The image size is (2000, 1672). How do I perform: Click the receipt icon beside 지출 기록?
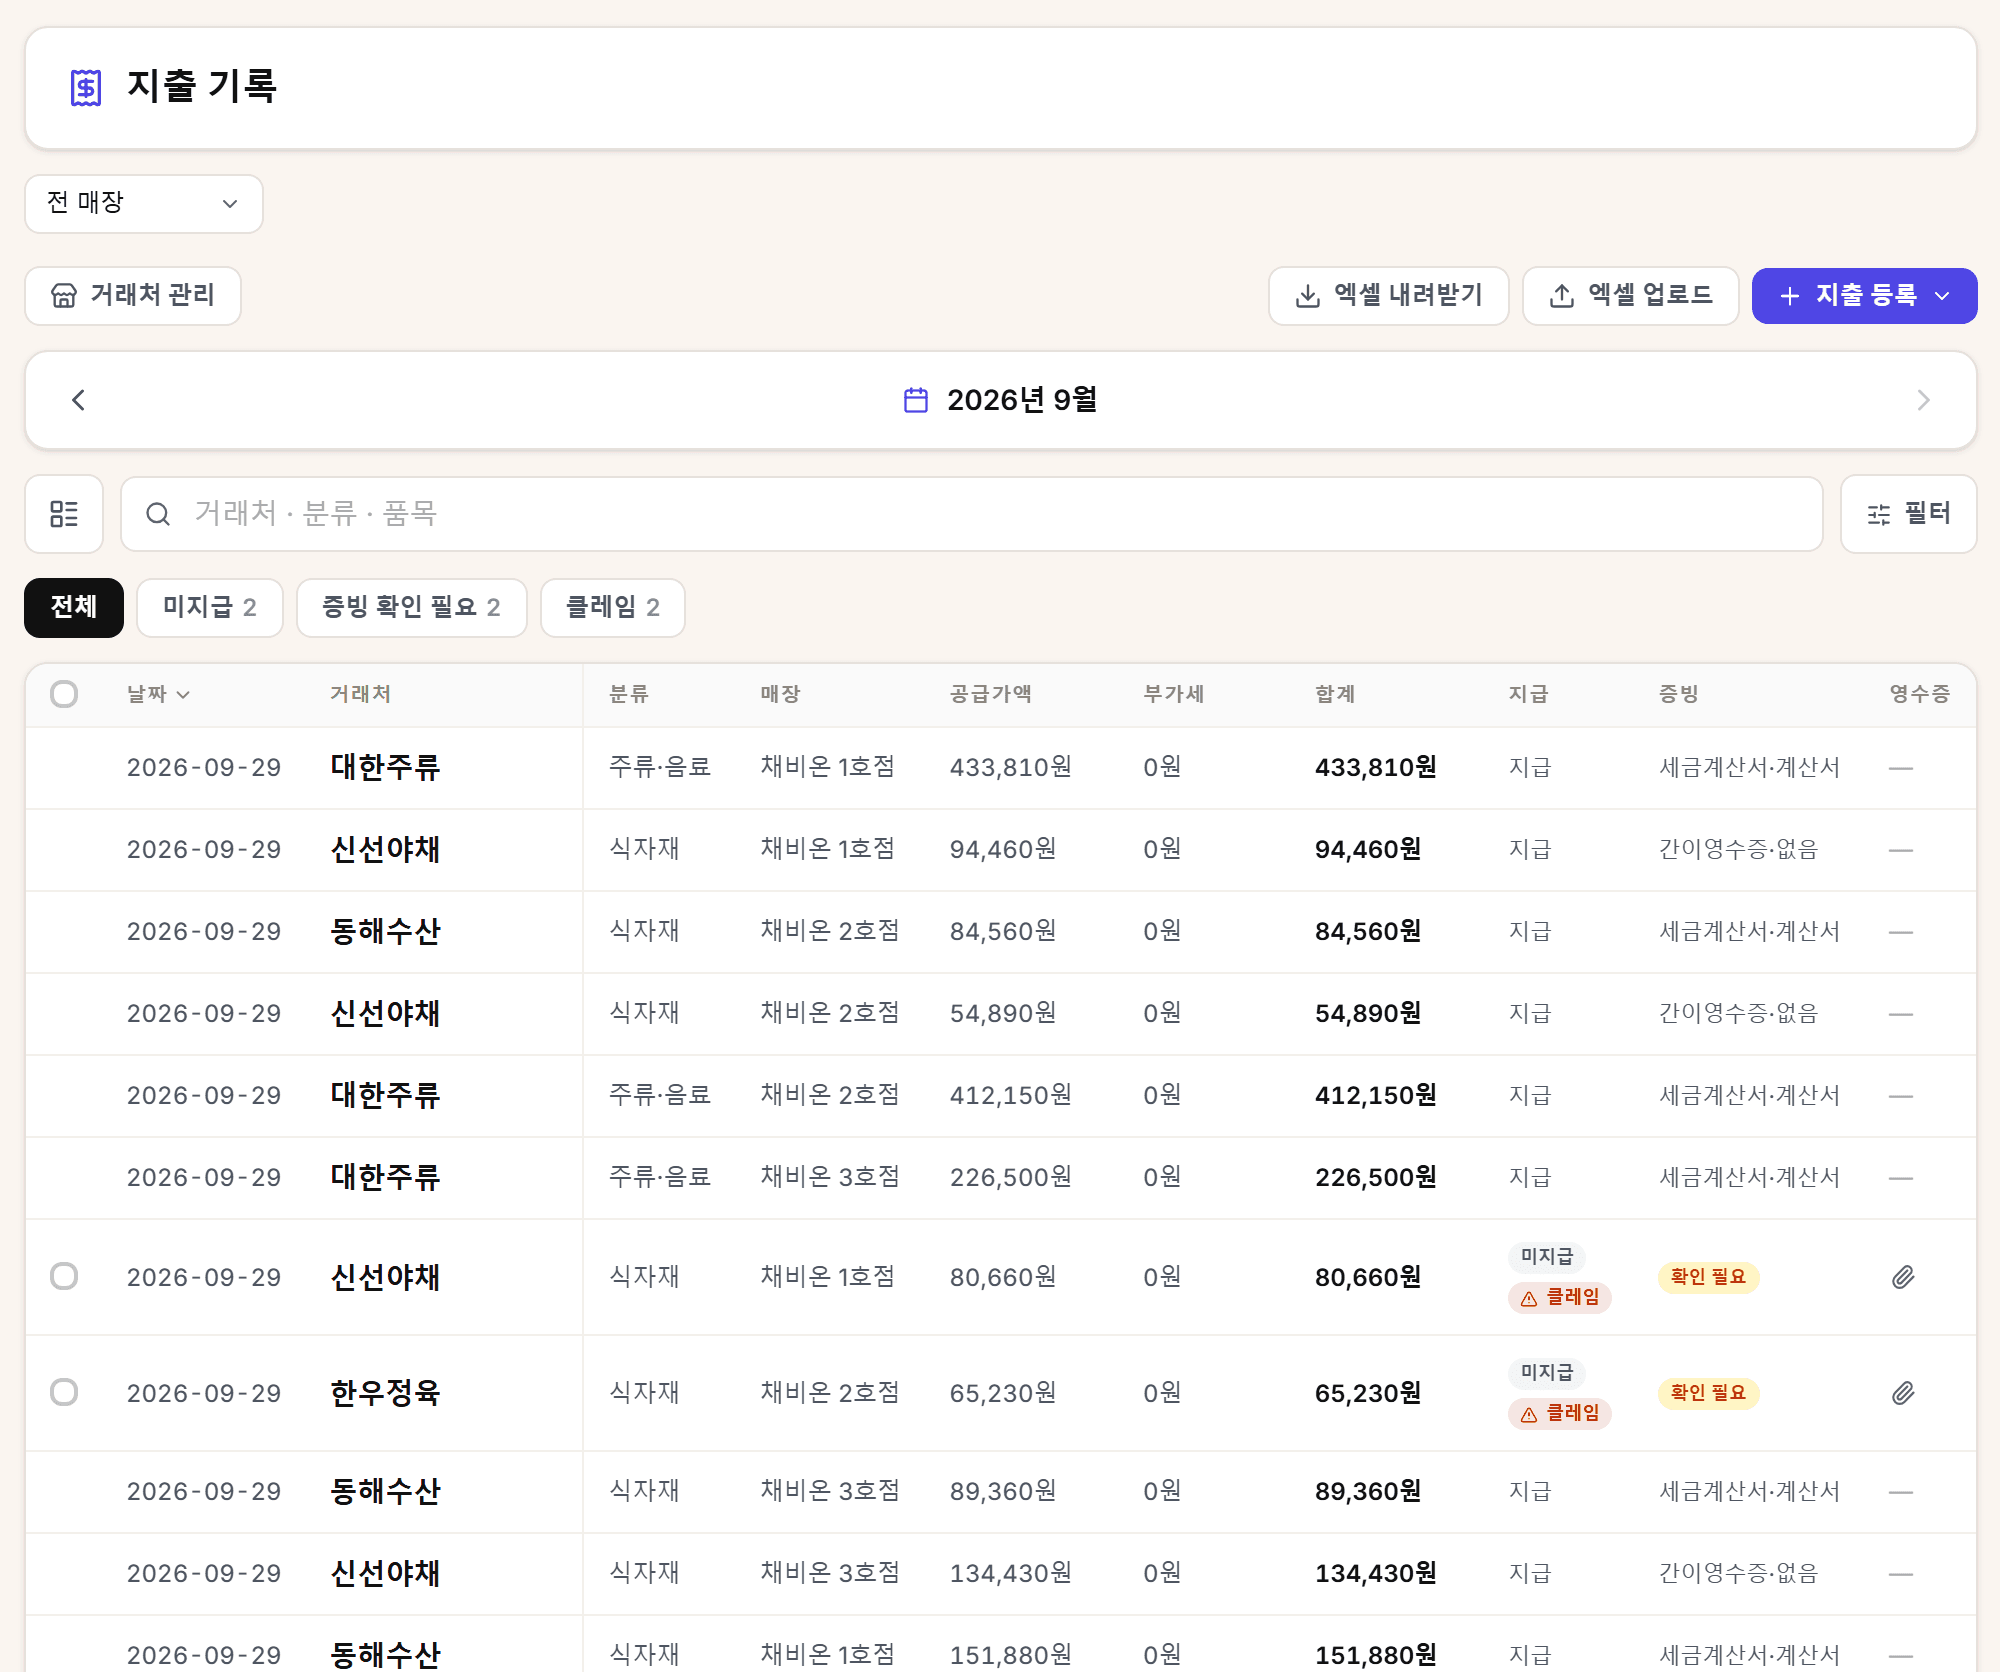coord(86,88)
